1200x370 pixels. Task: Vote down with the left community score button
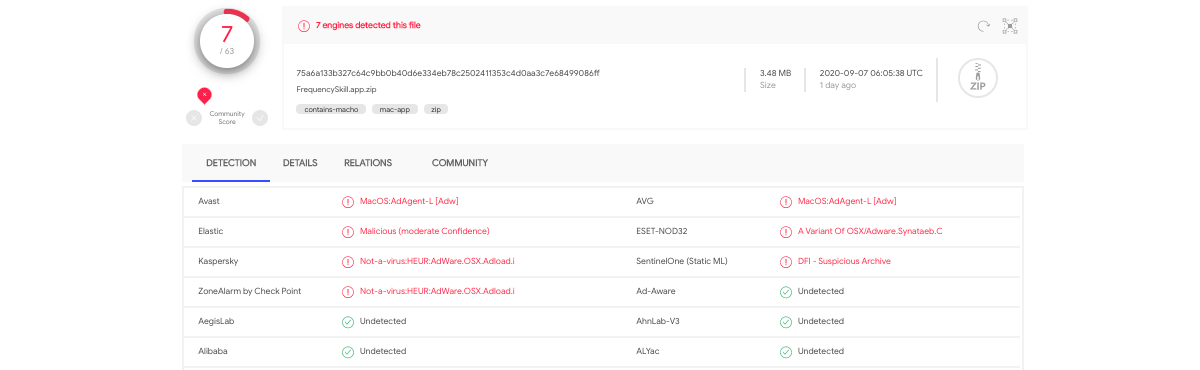[x=194, y=118]
